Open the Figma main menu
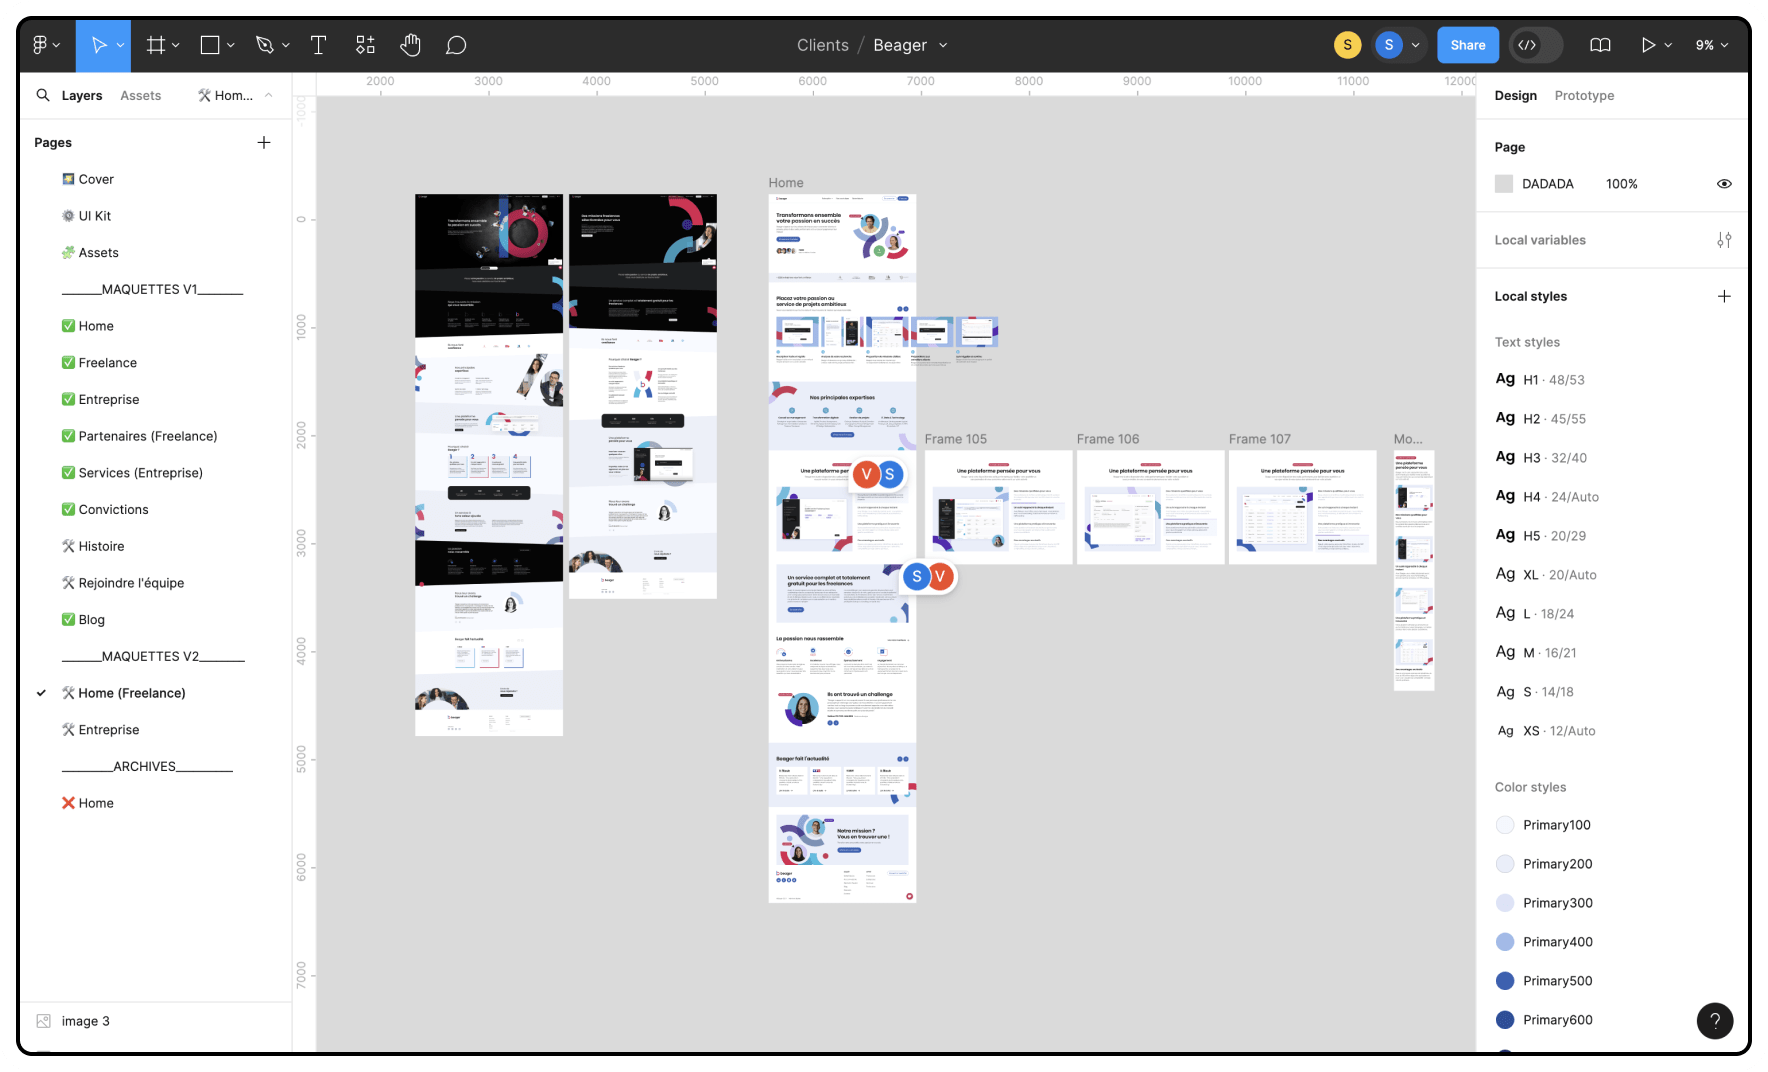This screenshot has height=1072, width=1768. [40, 45]
